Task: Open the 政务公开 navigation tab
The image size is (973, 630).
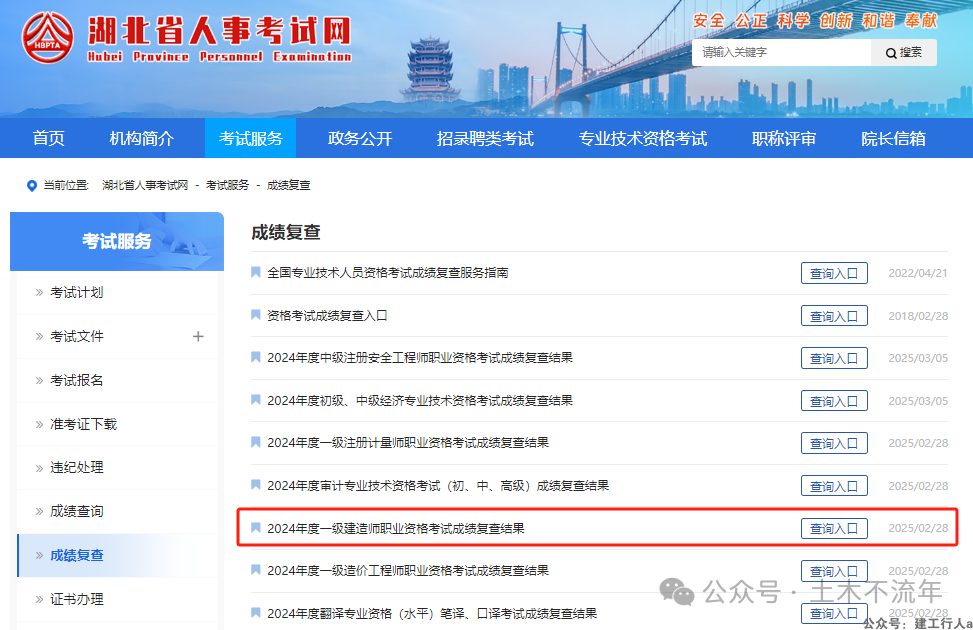Action: pyautogui.click(x=360, y=138)
